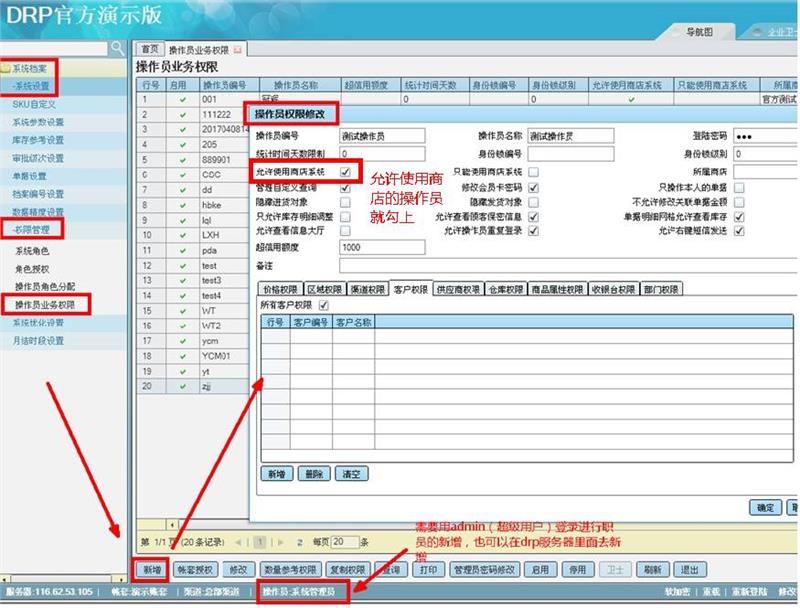The width and height of the screenshot is (800, 608).
Task: Click 清空 under the customer grid
Action: point(351,474)
